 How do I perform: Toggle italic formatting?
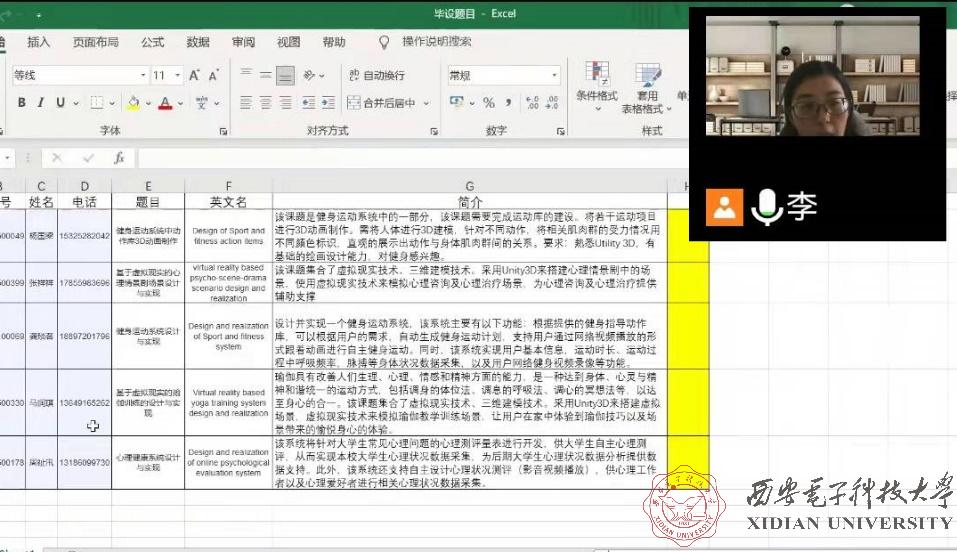(41, 103)
